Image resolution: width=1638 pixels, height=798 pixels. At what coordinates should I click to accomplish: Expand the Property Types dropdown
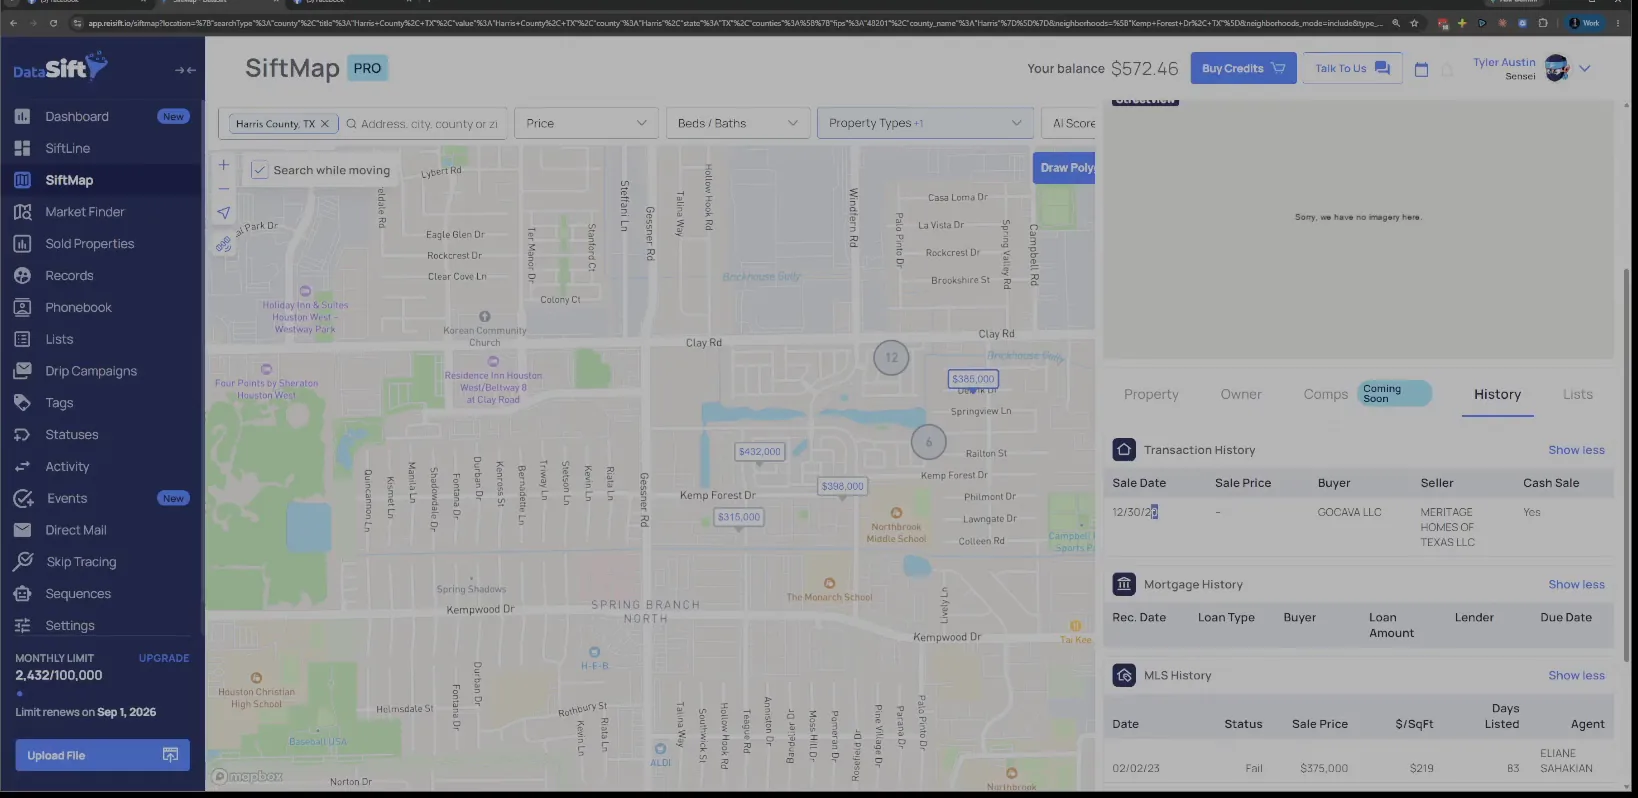(925, 123)
